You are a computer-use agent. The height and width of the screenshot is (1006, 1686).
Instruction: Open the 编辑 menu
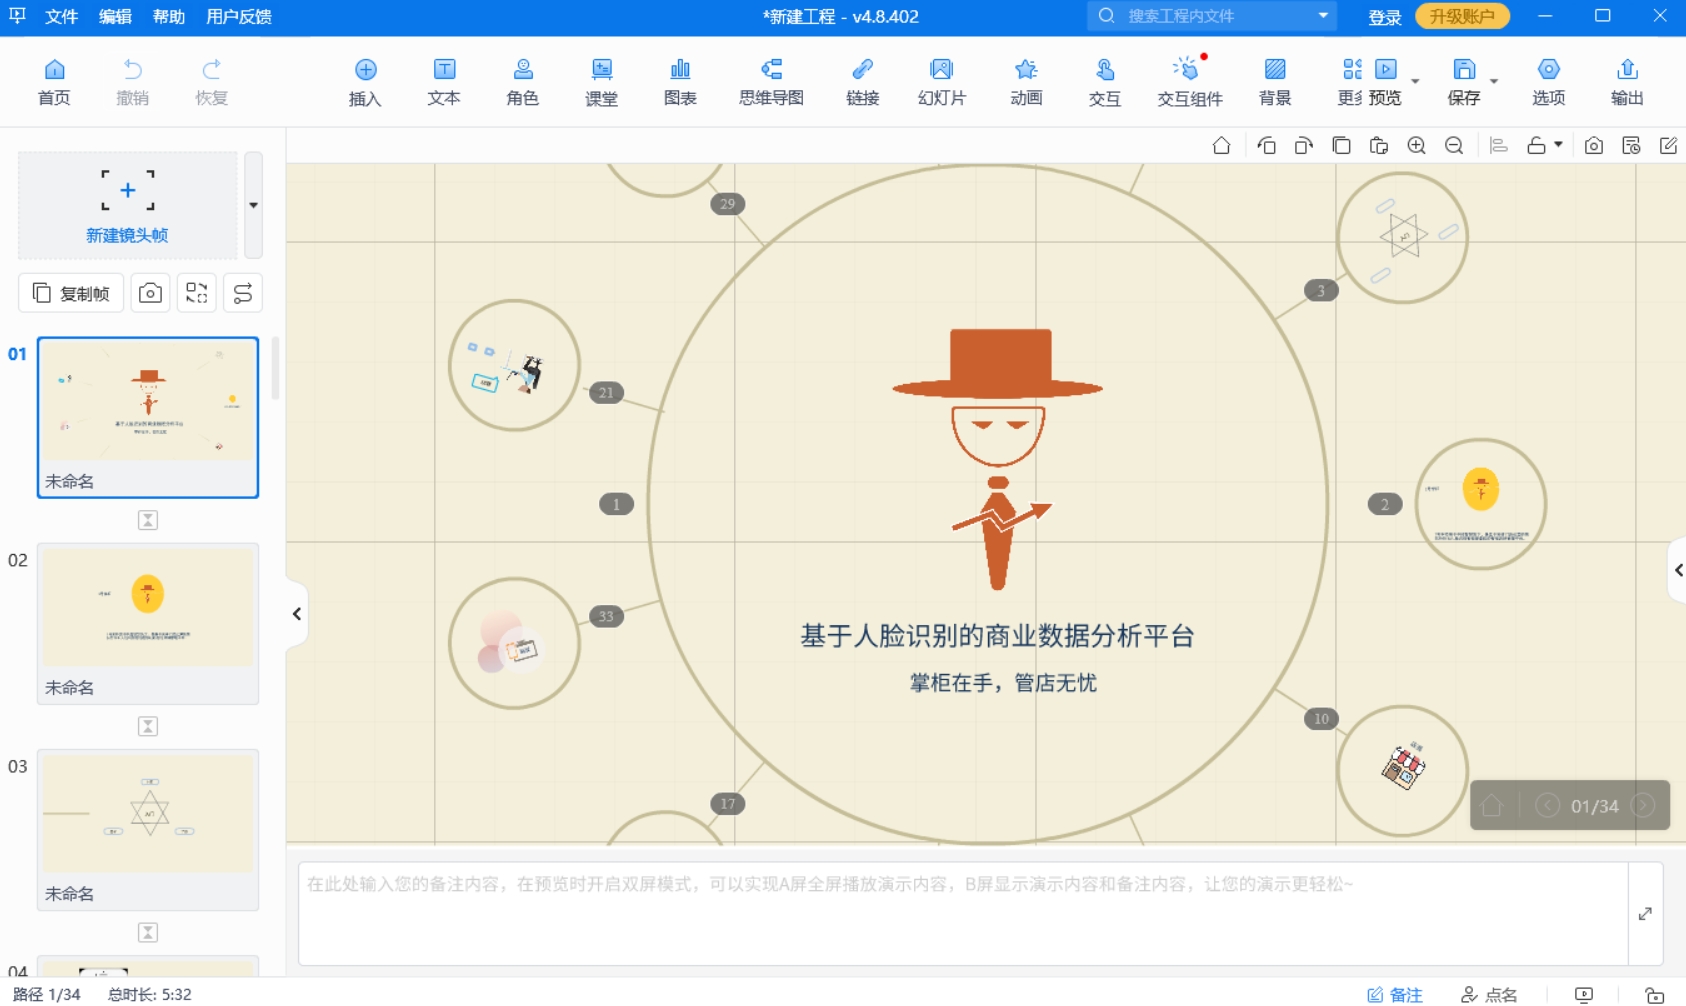click(x=115, y=17)
